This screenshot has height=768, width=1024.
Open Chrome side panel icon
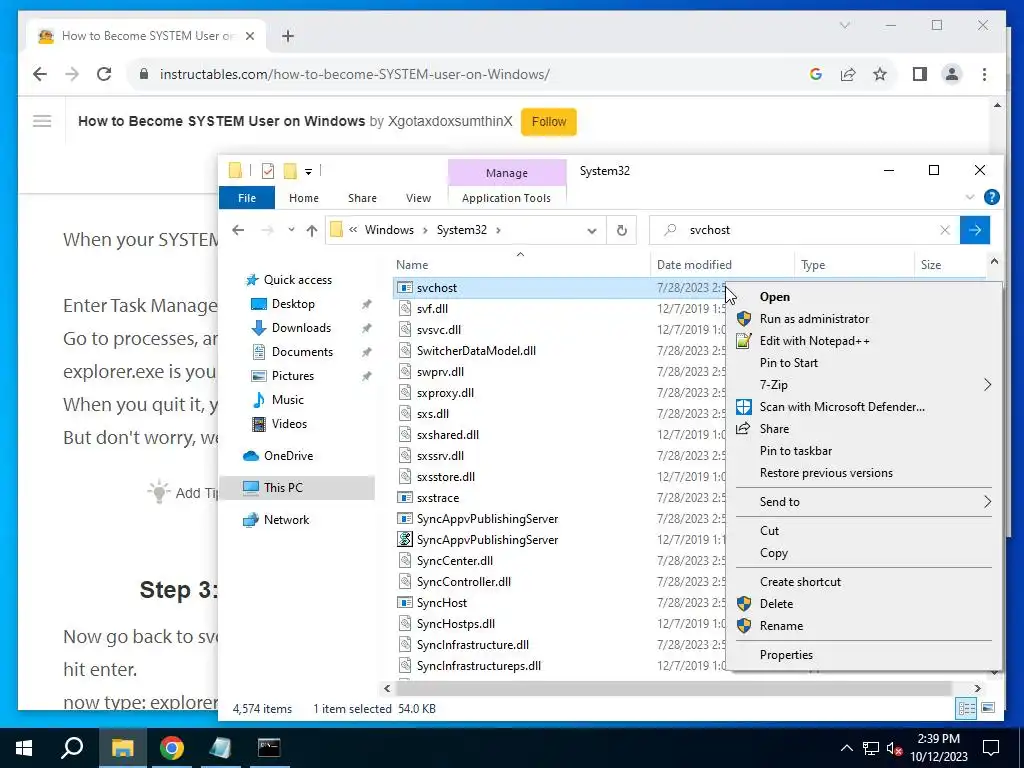[x=920, y=74]
